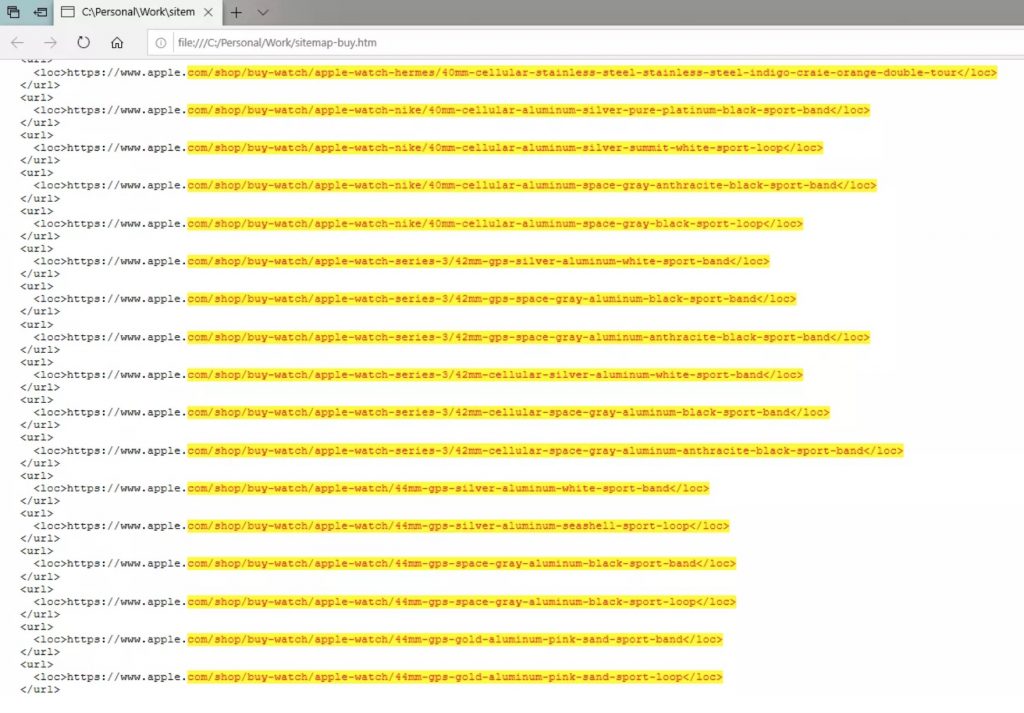Refresh the sitemap-buy.htm page
The height and width of the screenshot is (713, 1024).
(x=84, y=43)
